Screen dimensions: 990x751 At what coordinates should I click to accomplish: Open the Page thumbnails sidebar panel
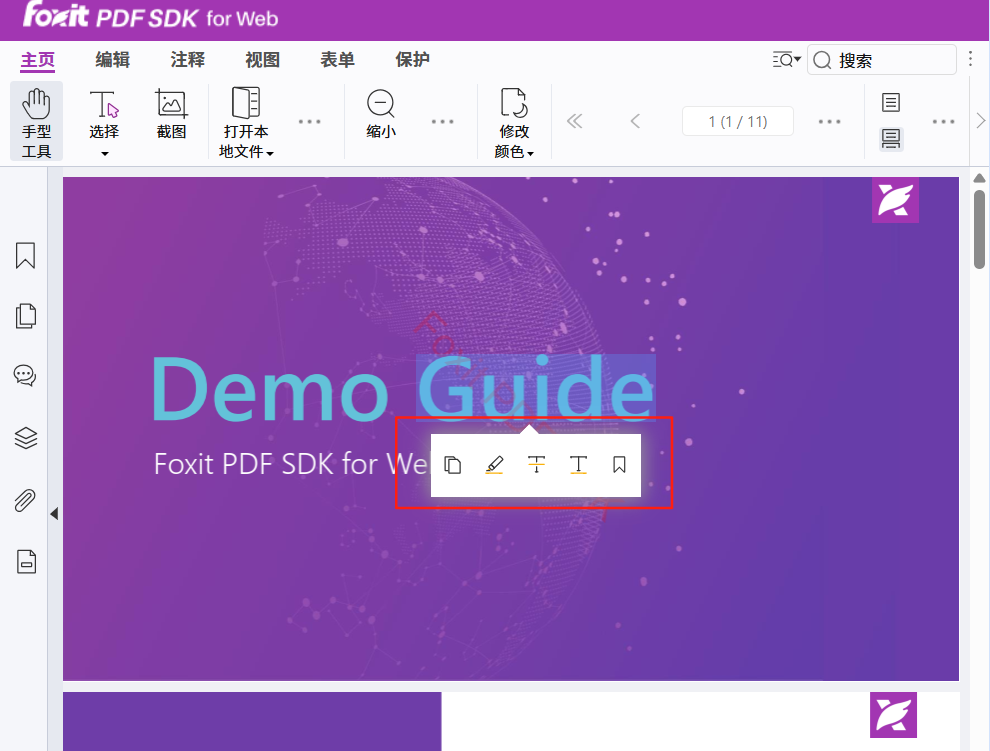[26, 316]
